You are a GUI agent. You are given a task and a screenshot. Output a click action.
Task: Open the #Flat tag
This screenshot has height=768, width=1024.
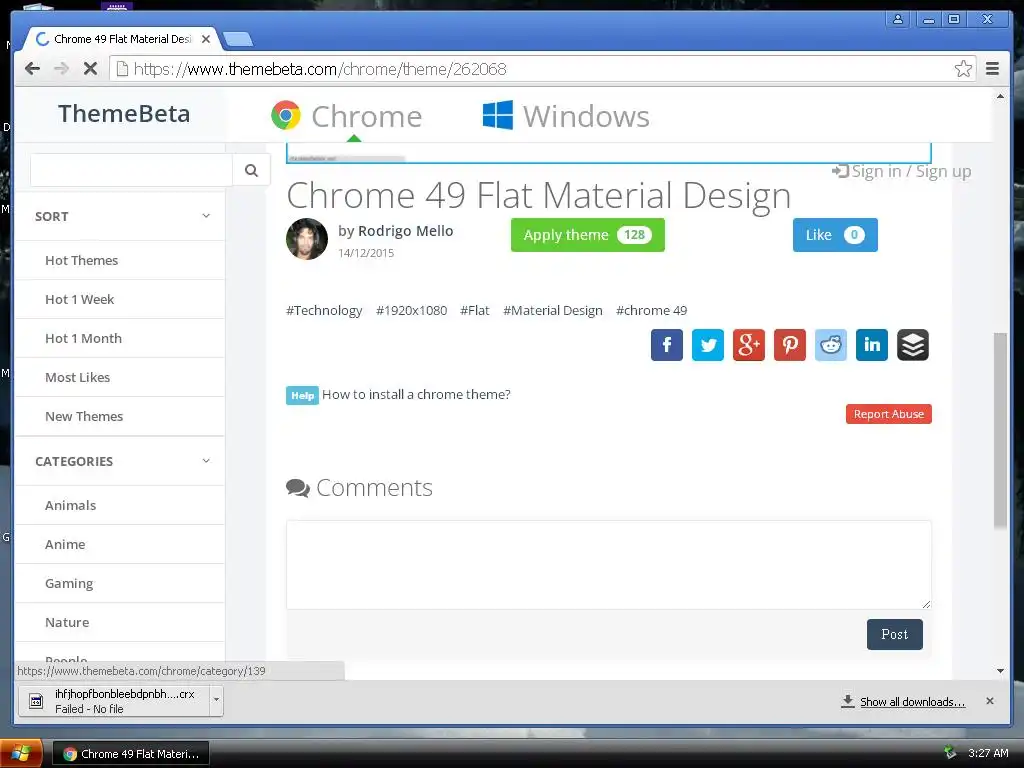475,311
